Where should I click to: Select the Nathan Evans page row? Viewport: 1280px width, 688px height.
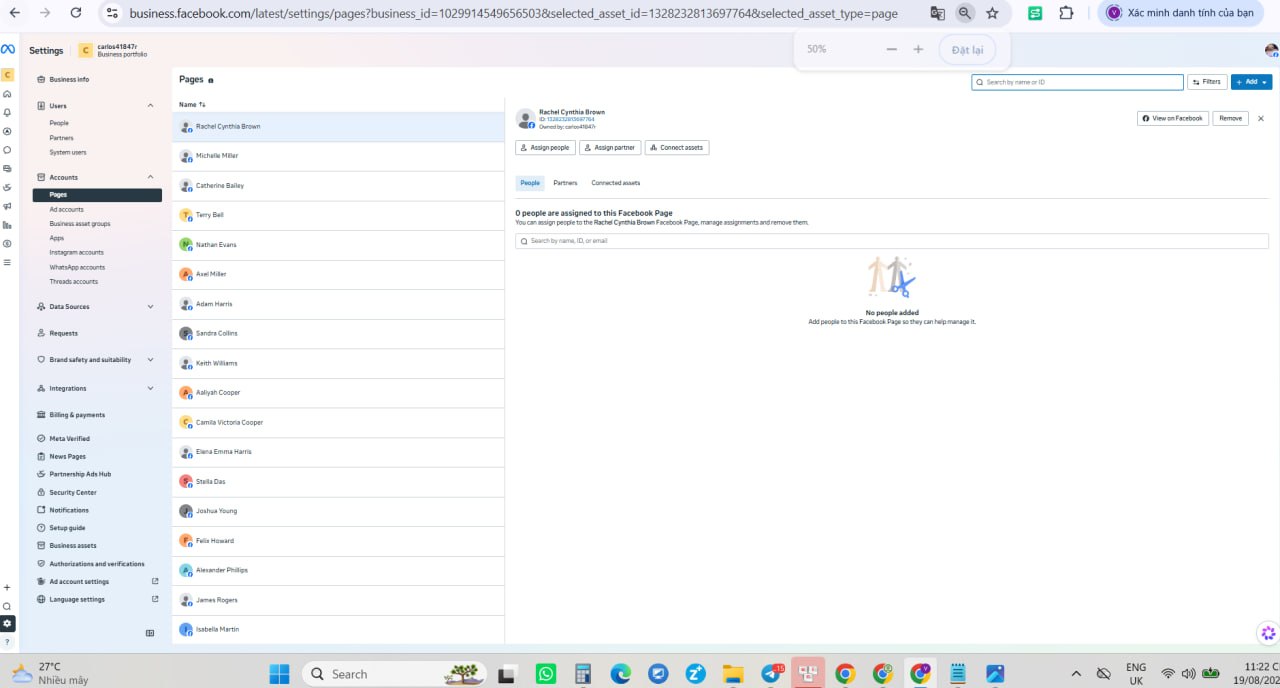click(x=338, y=244)
